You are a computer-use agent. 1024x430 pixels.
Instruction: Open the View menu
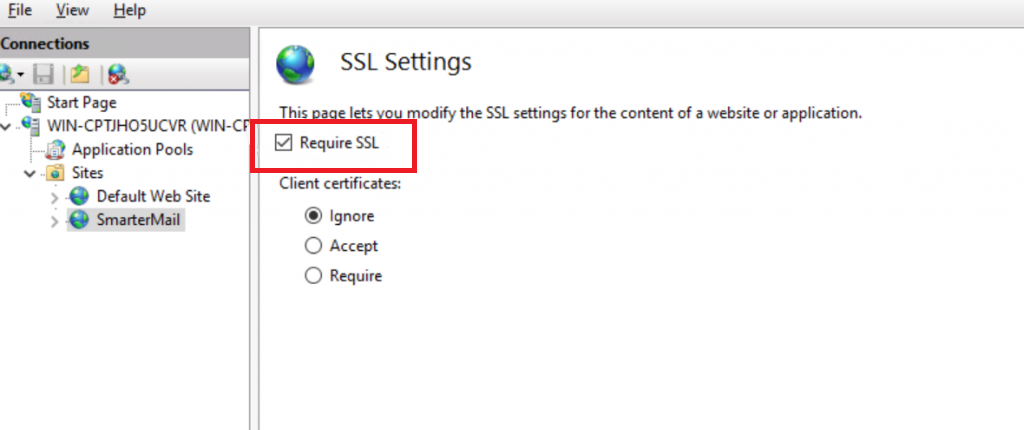pos(72,10)
